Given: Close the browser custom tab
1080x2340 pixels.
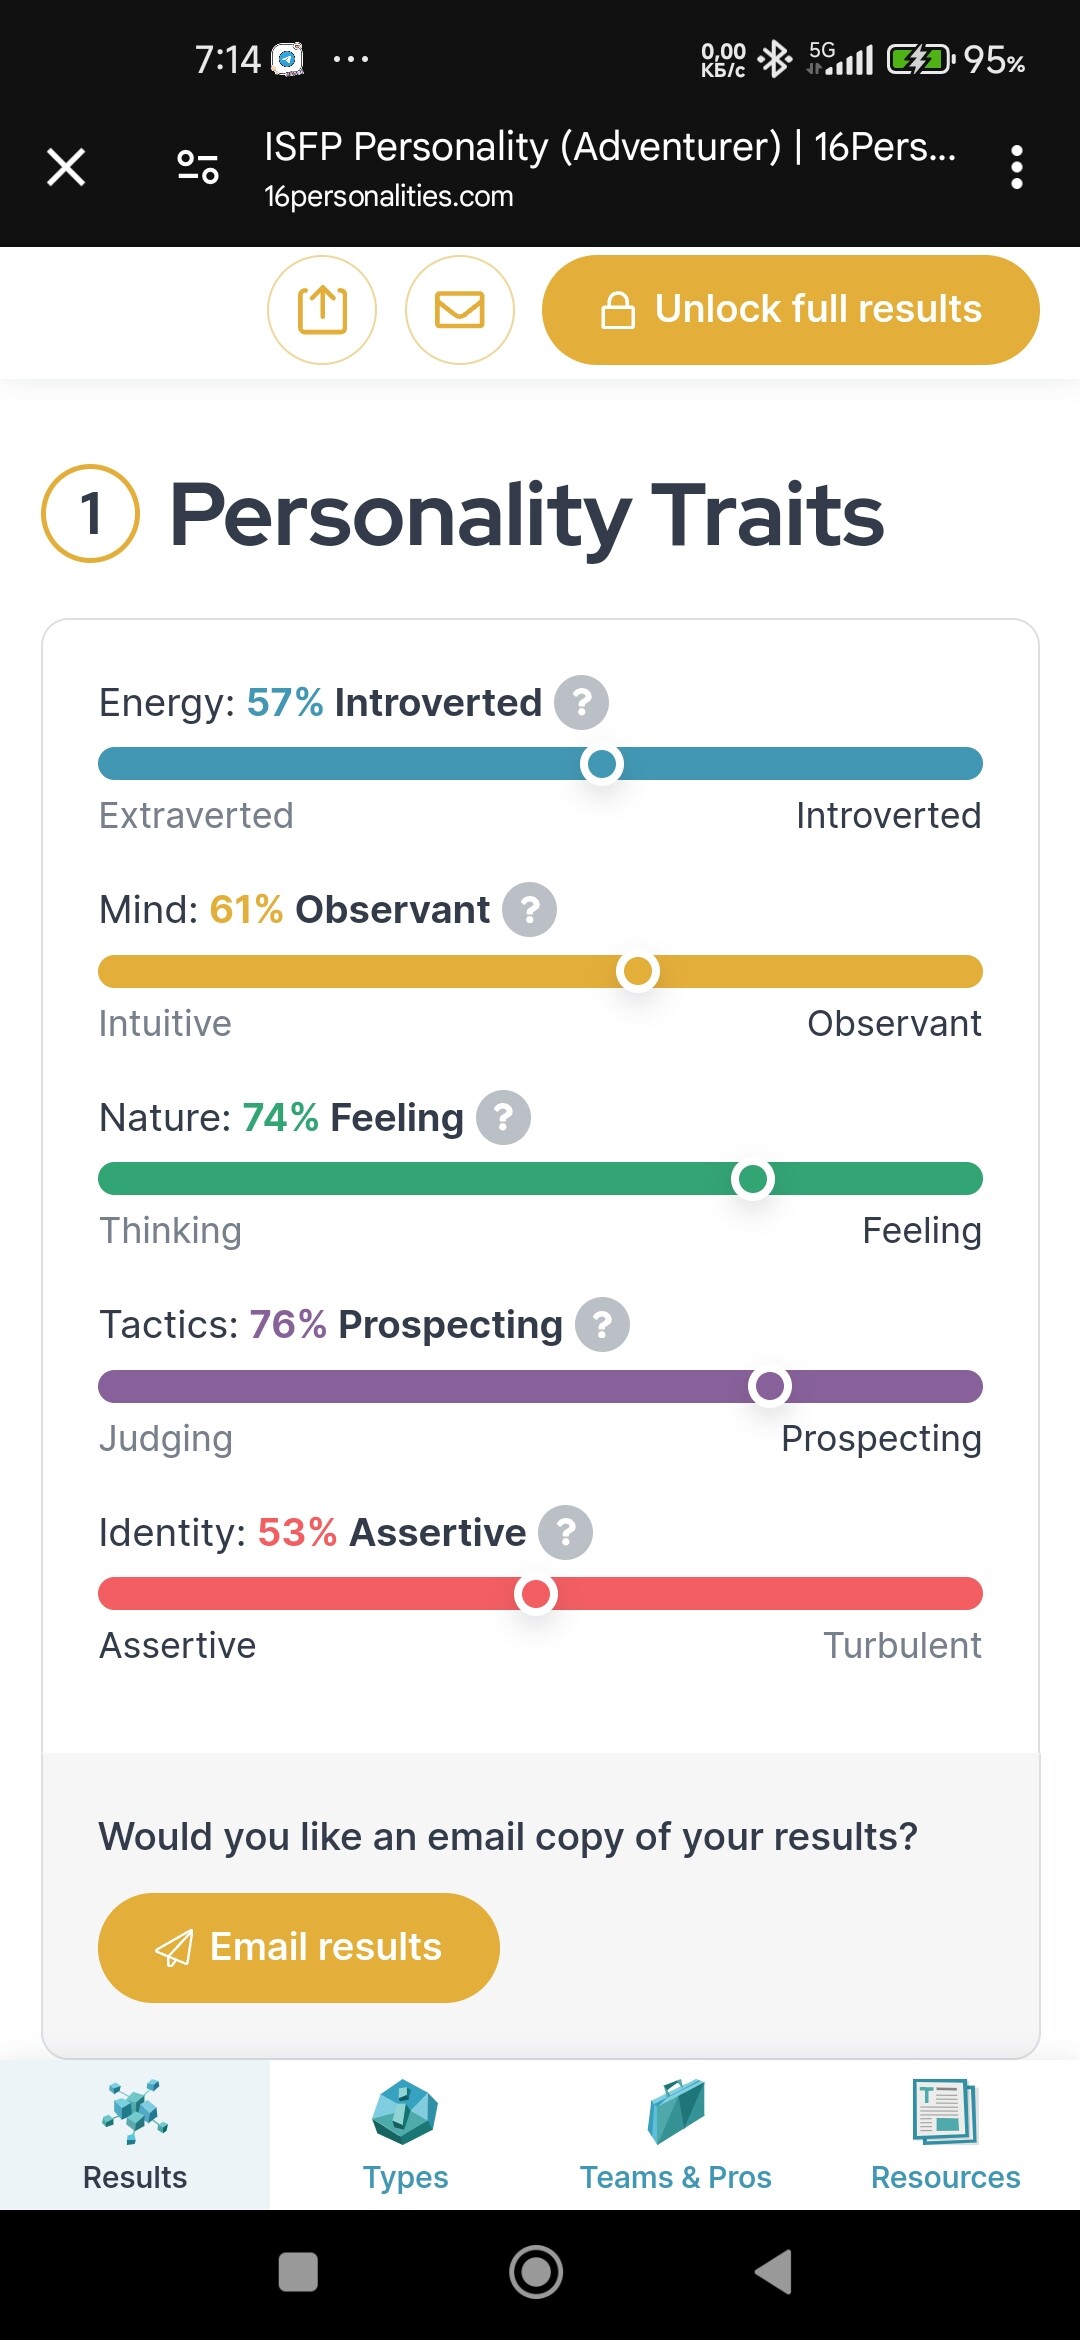Looking at the screenshot, I should 66,167.
